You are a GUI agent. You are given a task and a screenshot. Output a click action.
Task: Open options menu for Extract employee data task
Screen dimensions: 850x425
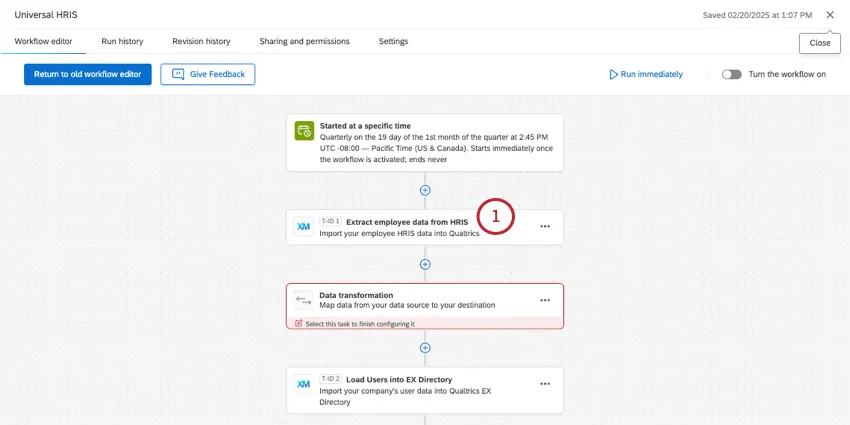coord(545,226)
